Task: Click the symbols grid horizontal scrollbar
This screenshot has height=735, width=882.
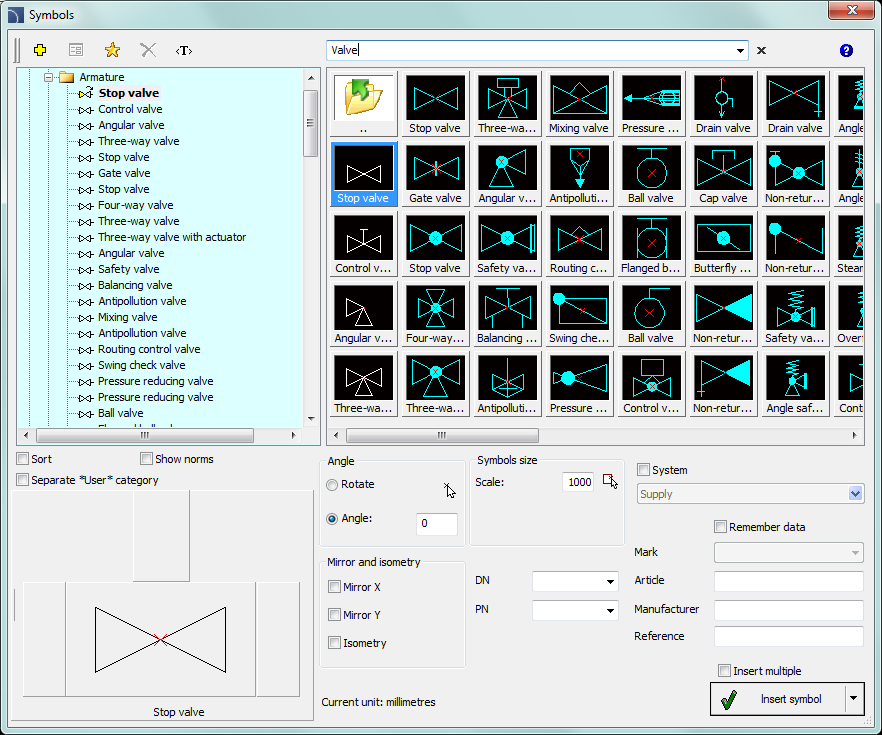Action: (x=440, y=436)
